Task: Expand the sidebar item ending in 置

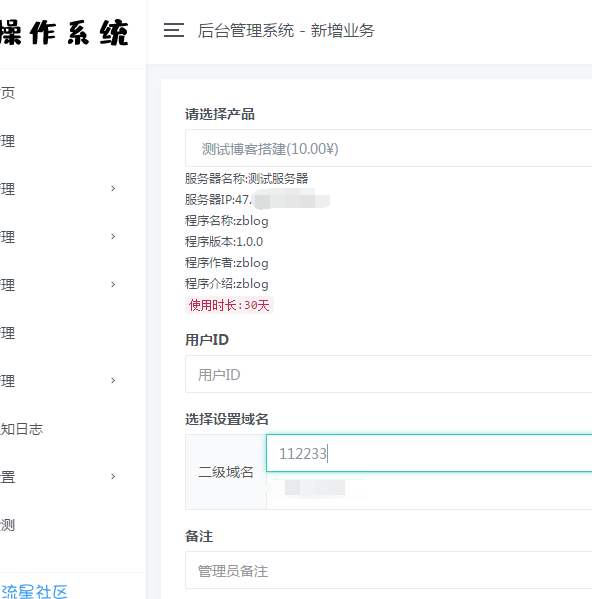Action: coord(57,477)
